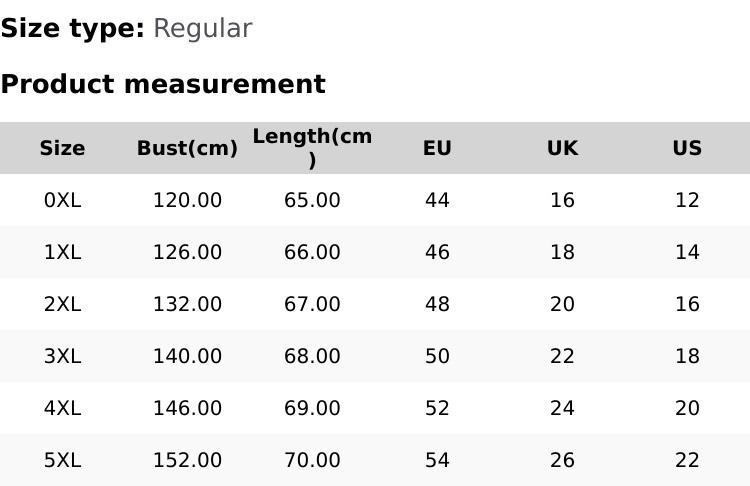The height and width of the screenshot is (486, 750).
Task: Select the UK column header
Action: 562,148
